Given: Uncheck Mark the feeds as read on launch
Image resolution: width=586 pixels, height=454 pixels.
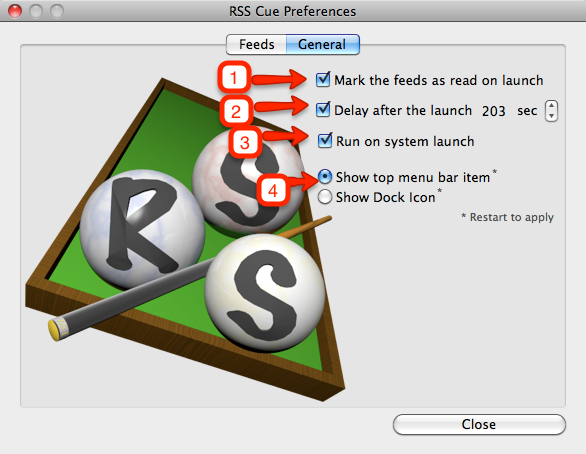Looking at the screenshot, I should (x=323, y=80).
